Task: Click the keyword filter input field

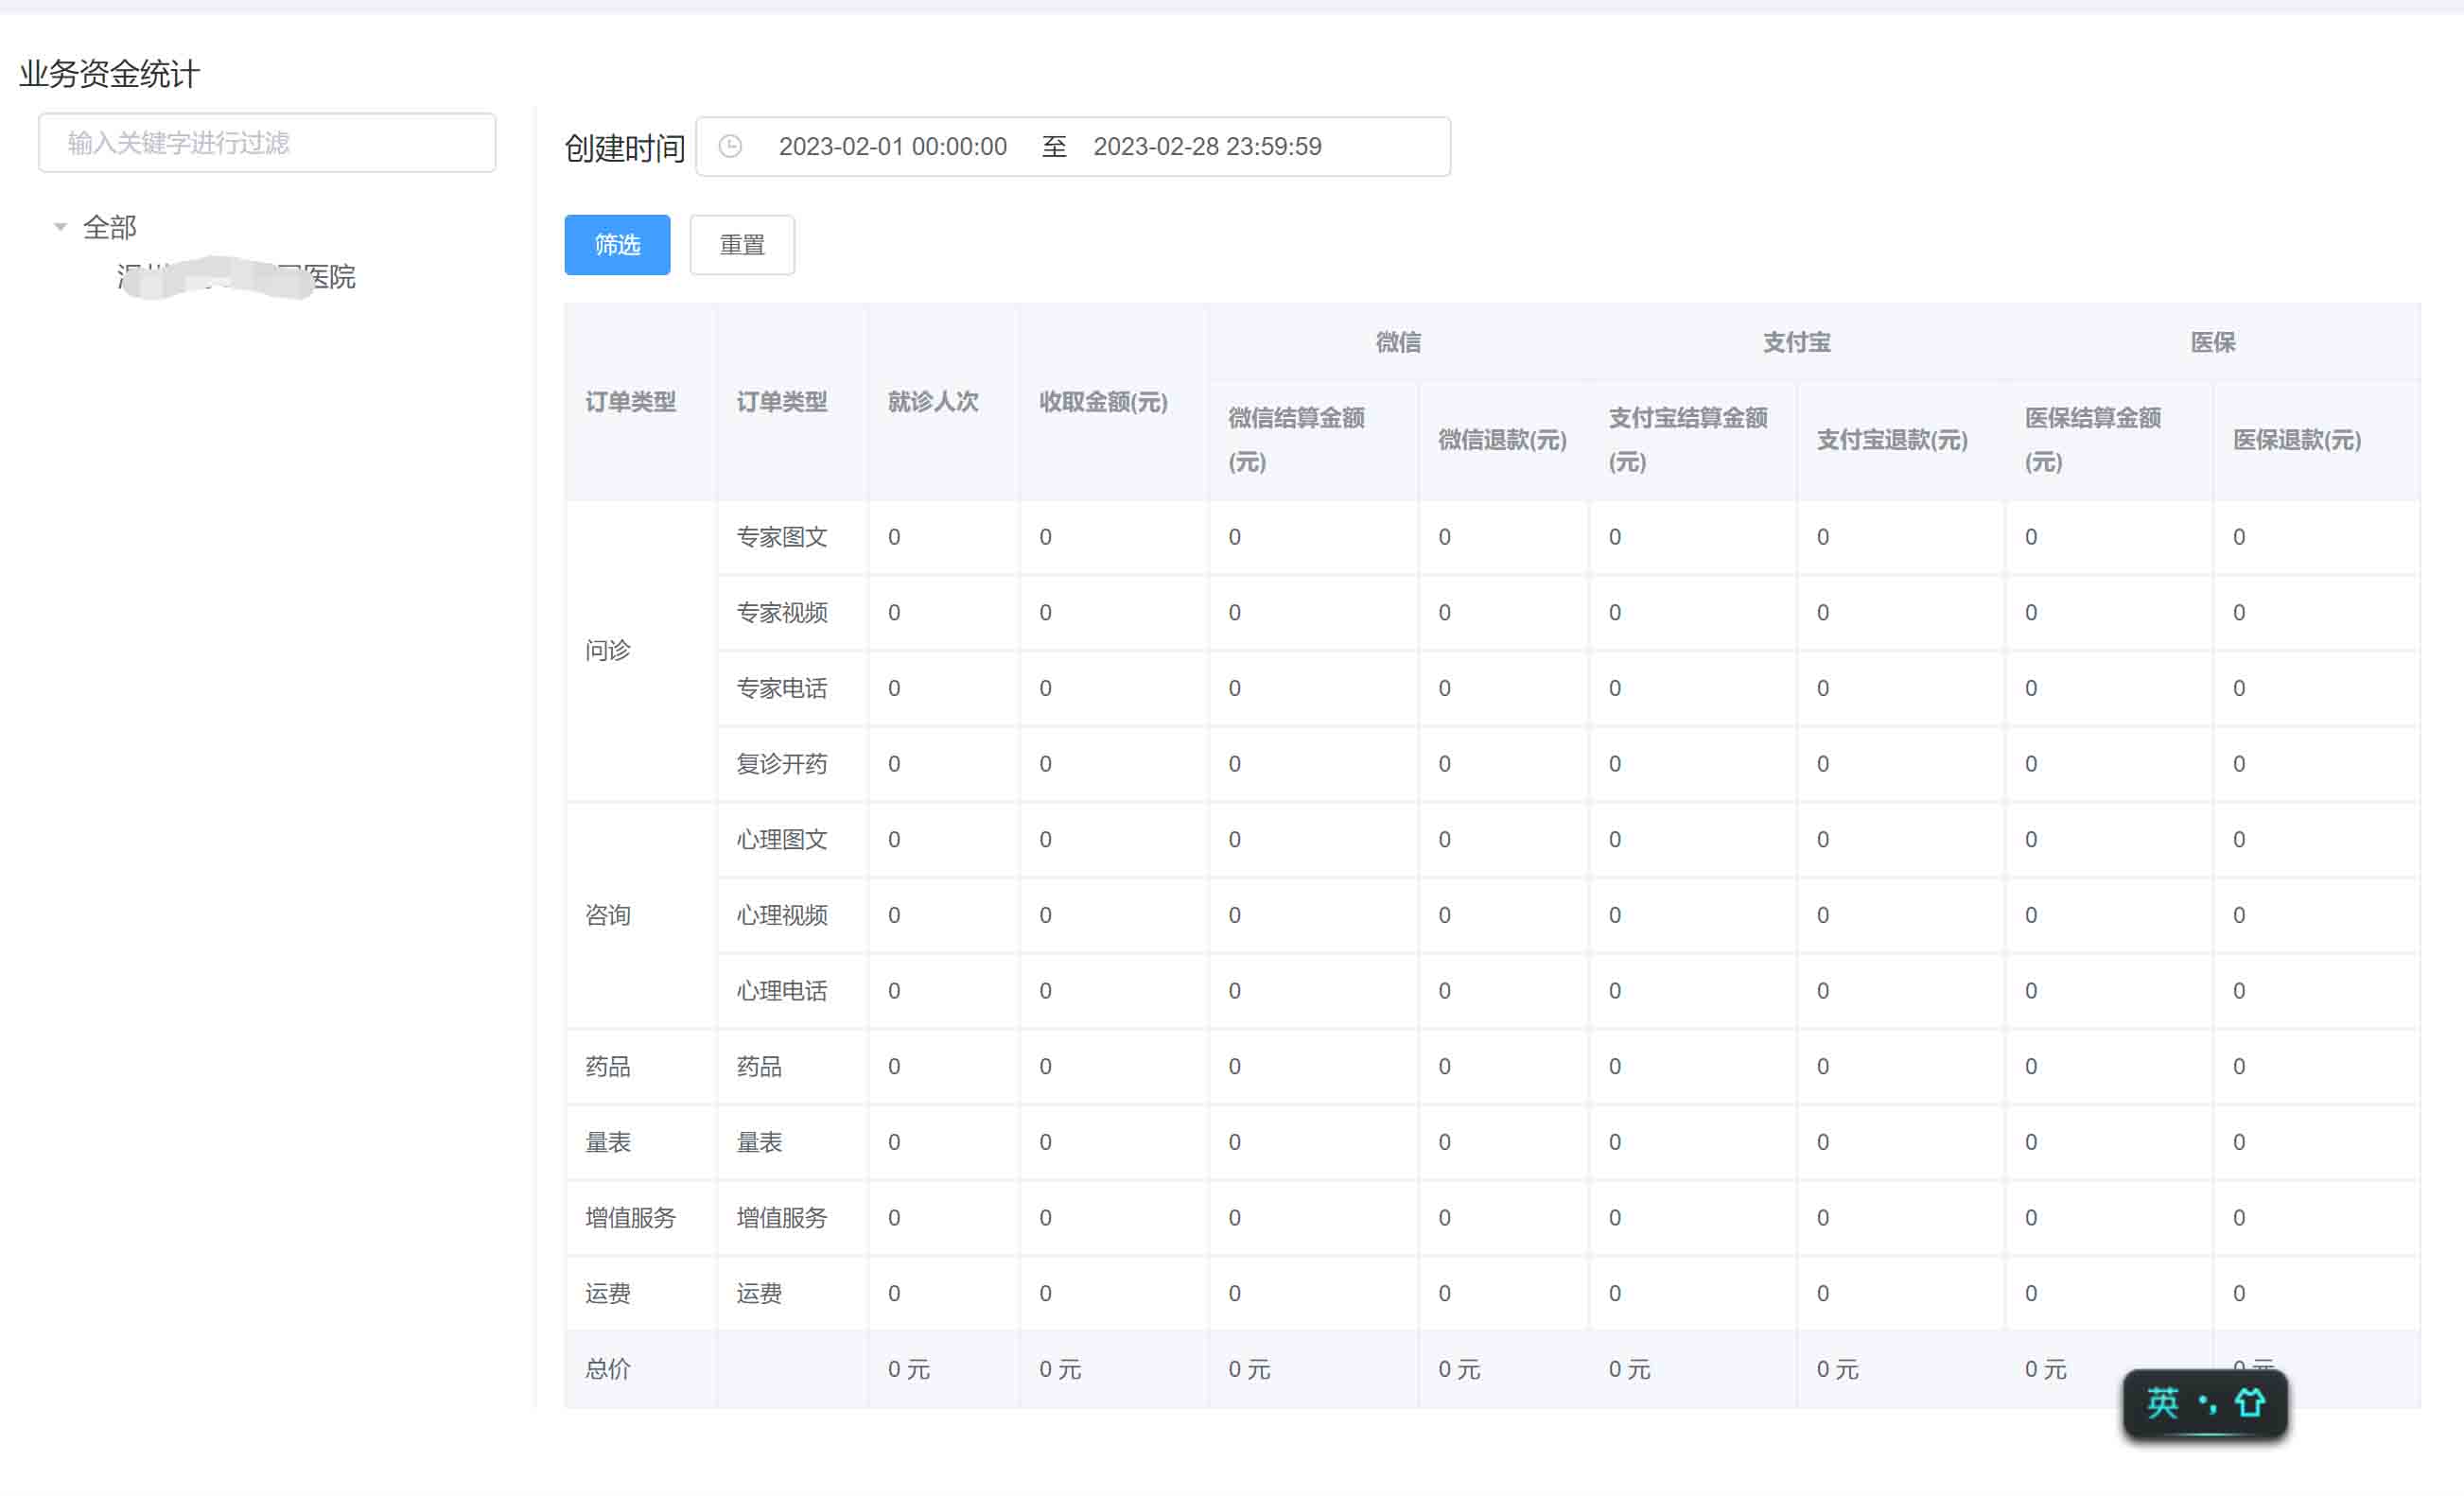Action: pos(267,143)
